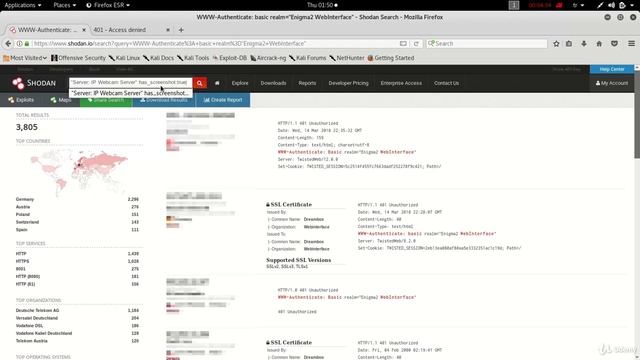Open the volume icon in the top panel
Viewport: 640px width, 360px height.
611,5
